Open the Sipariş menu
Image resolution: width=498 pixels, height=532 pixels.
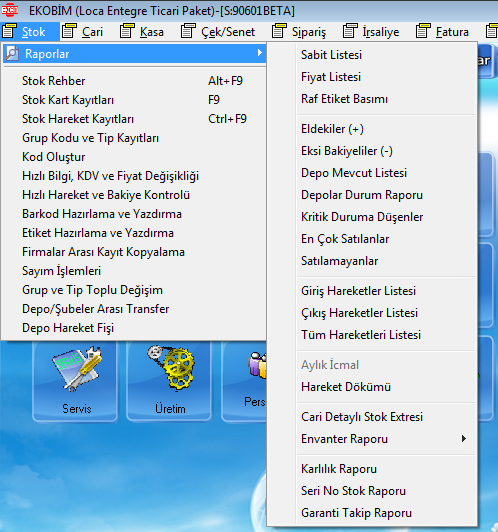[x=309, y=32]
